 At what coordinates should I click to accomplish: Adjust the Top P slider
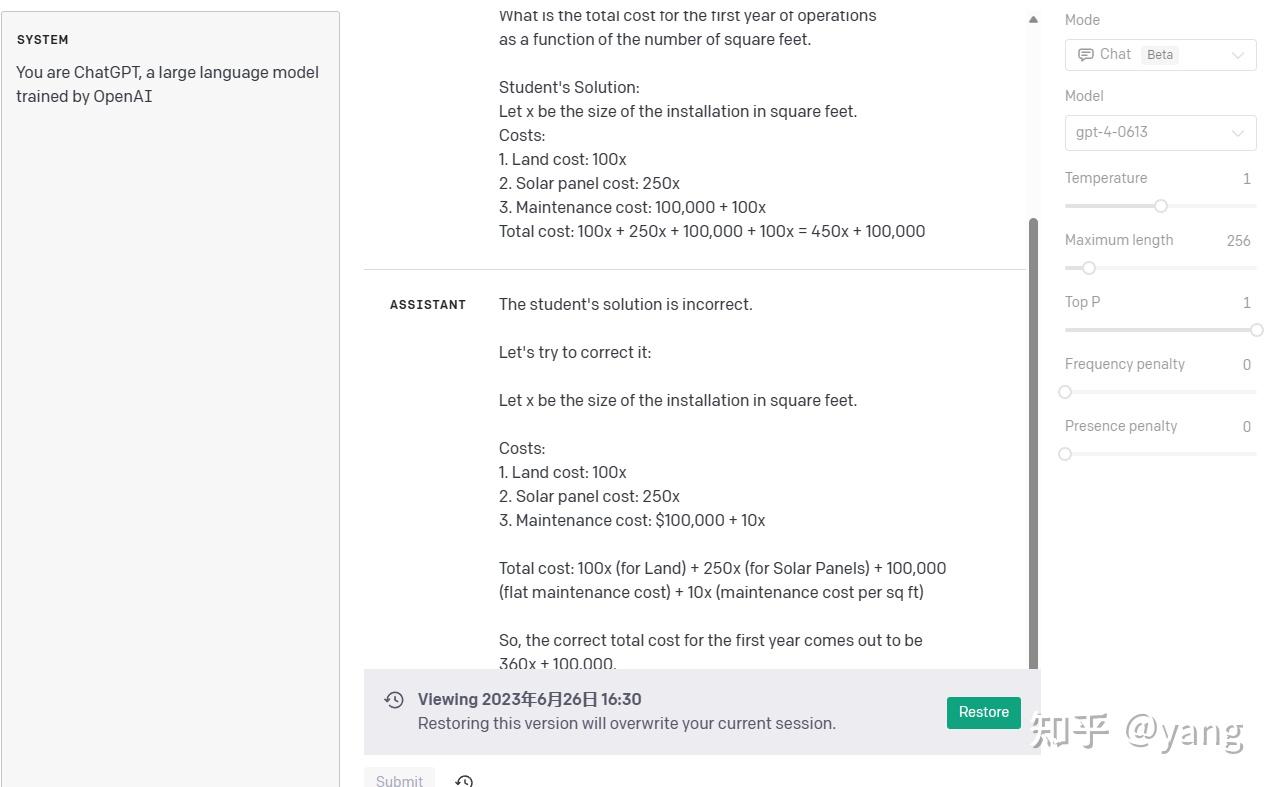click(1256, 330)
